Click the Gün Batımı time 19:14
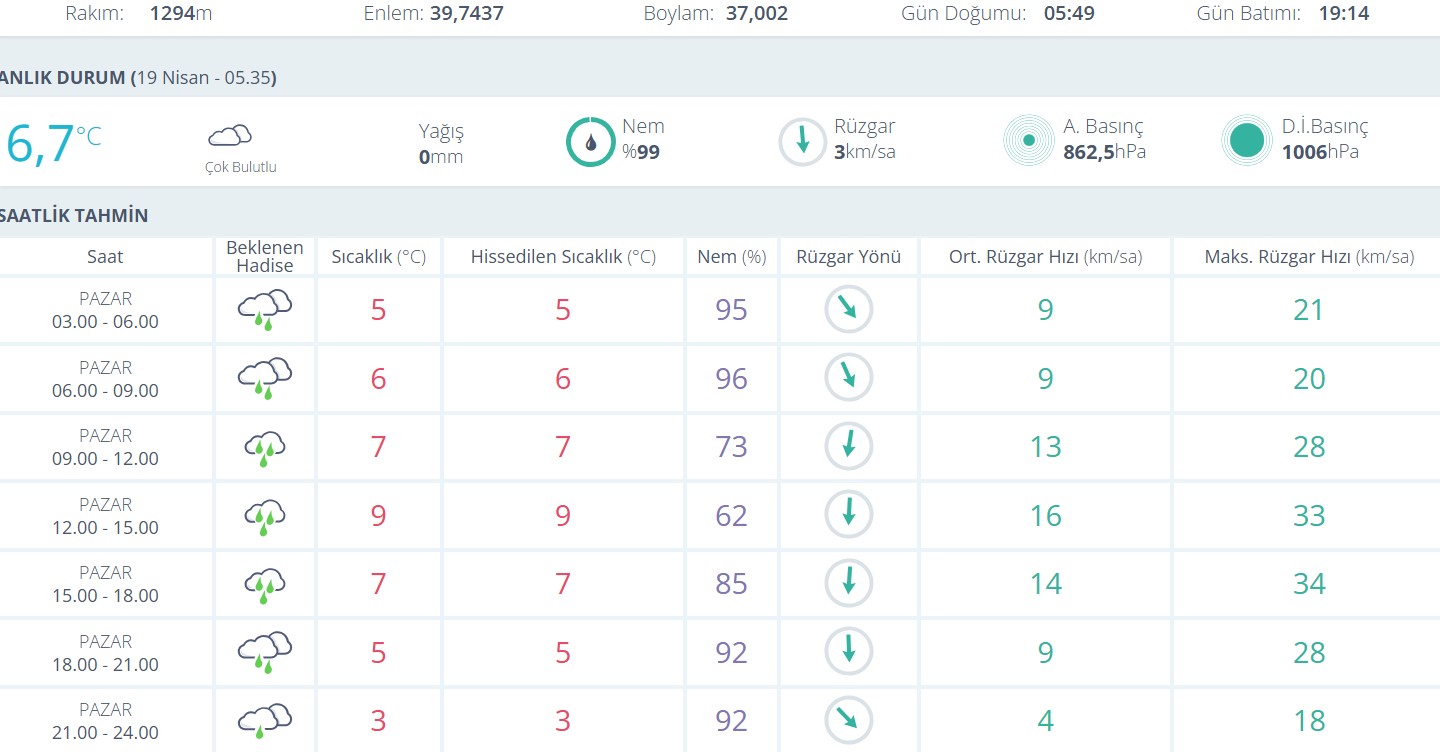1440x752 pixels. tap(1343, 14)
